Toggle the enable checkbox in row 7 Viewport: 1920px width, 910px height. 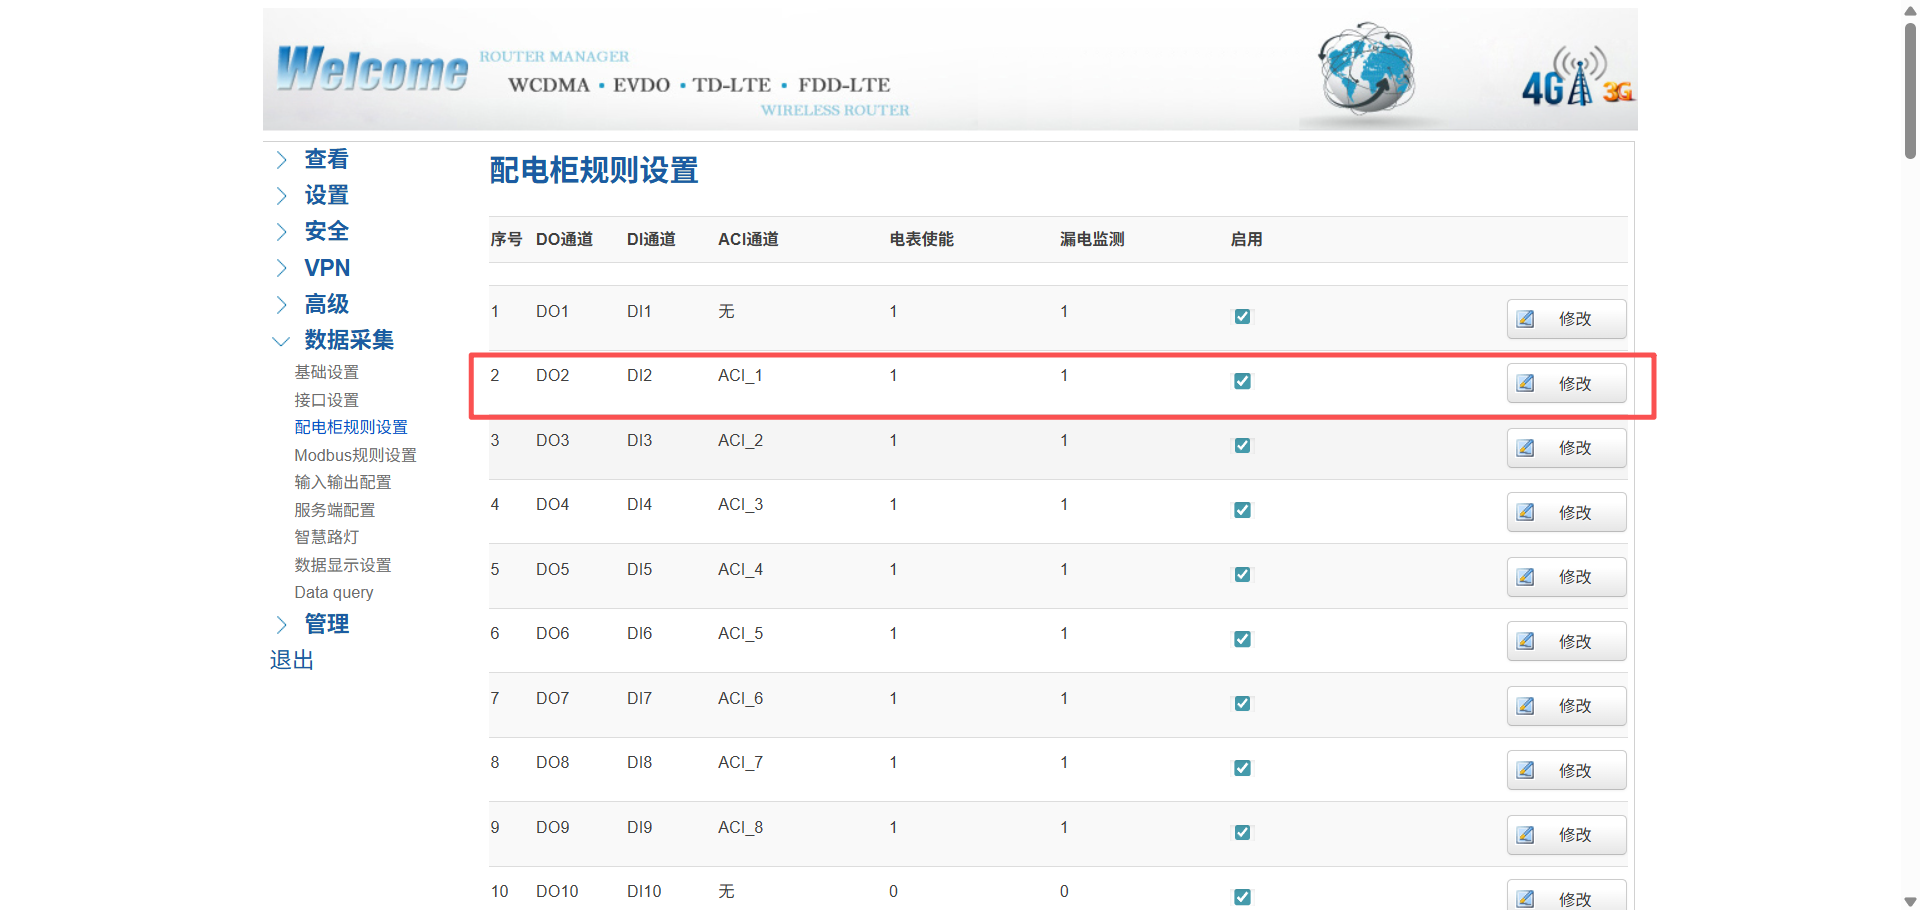point(1242,703)
